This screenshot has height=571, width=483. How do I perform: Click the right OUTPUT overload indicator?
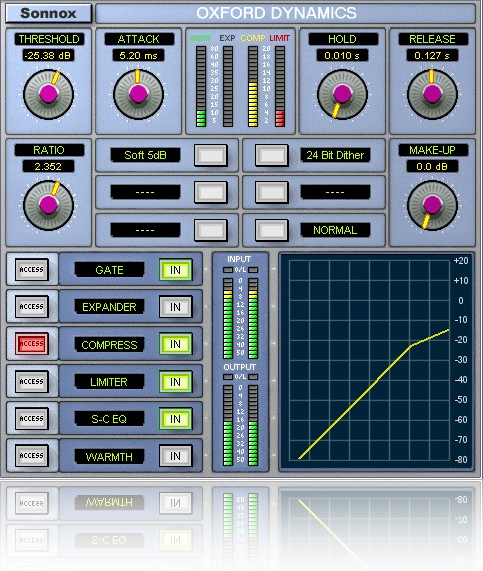pos(253,377)
